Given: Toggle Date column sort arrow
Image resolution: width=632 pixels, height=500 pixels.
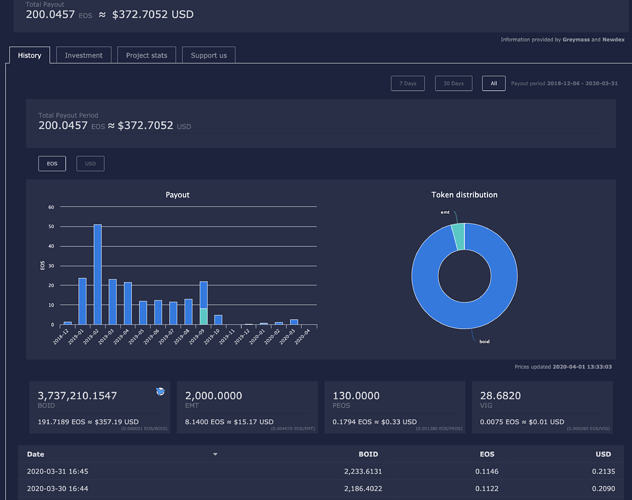Looking at the screenshot, I should click(x=215, y=454).
